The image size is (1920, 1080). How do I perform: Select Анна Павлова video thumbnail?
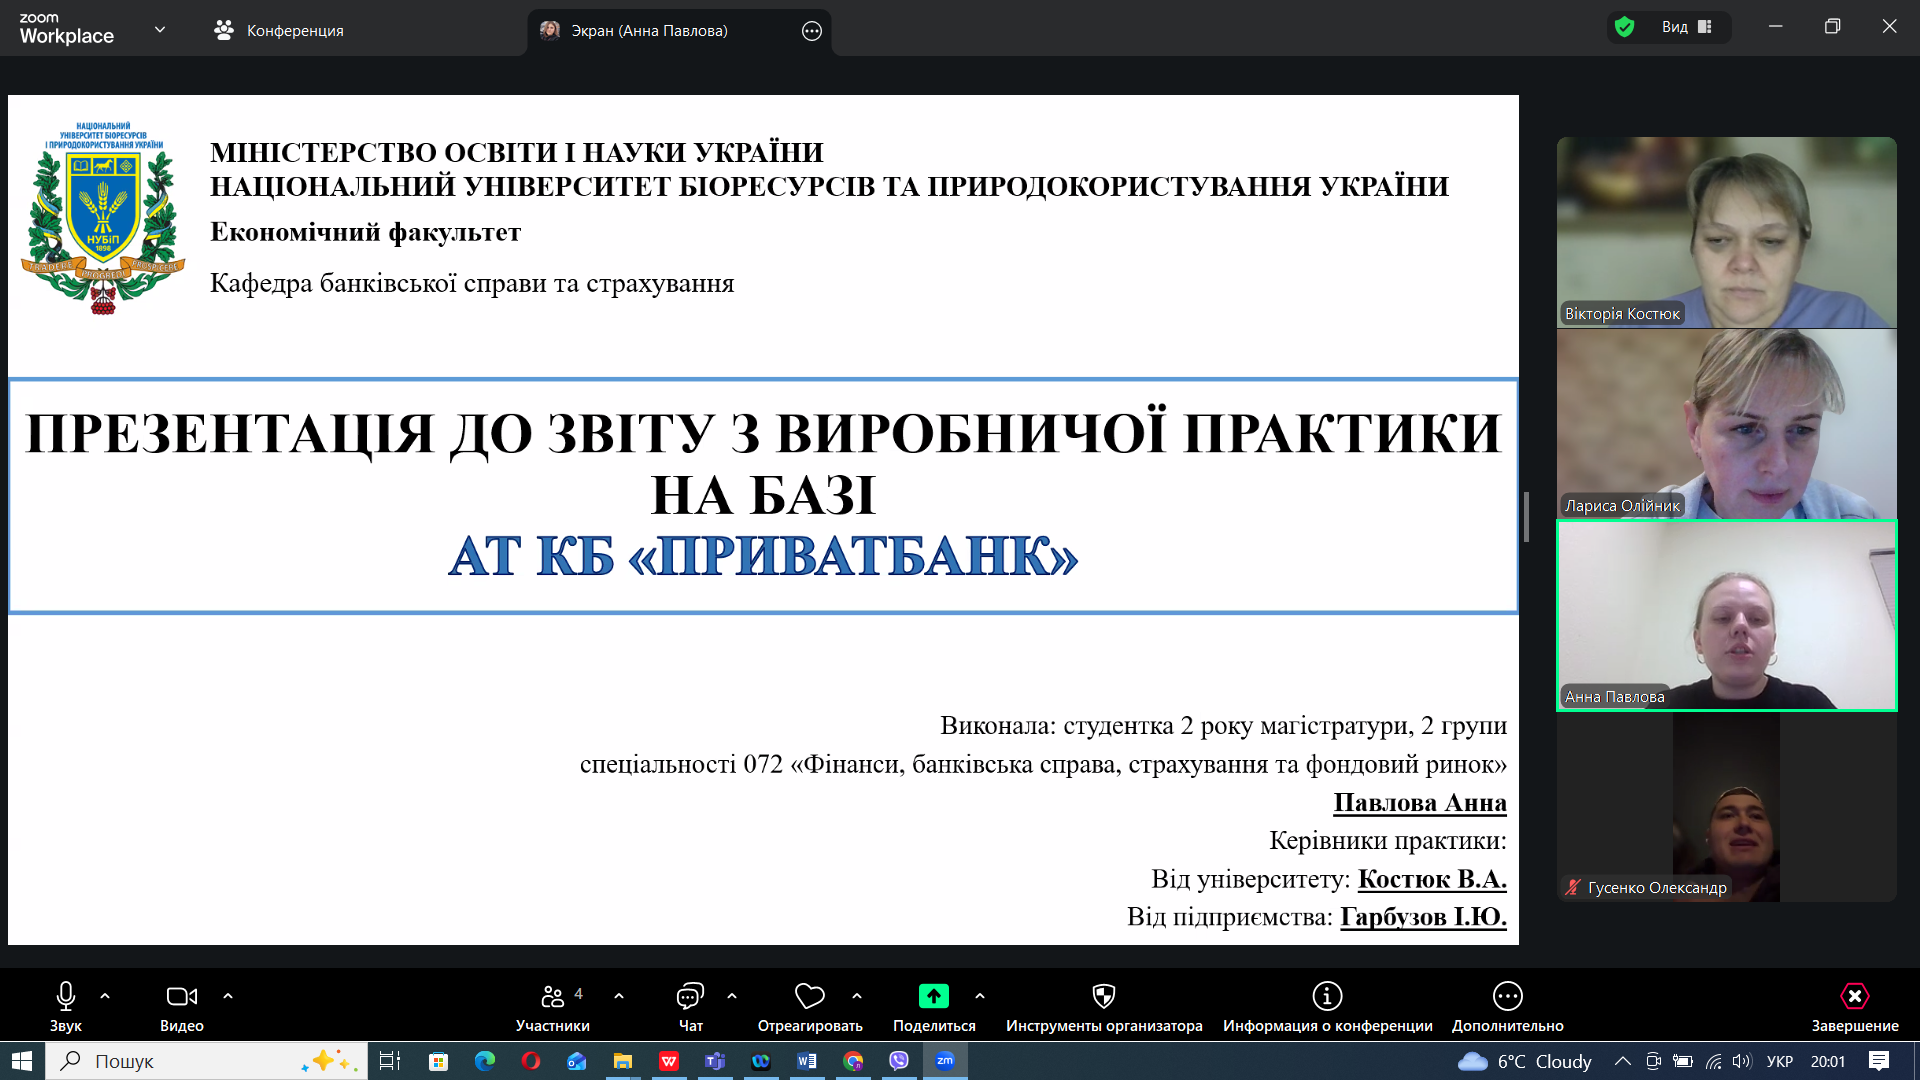[1726, 616]
